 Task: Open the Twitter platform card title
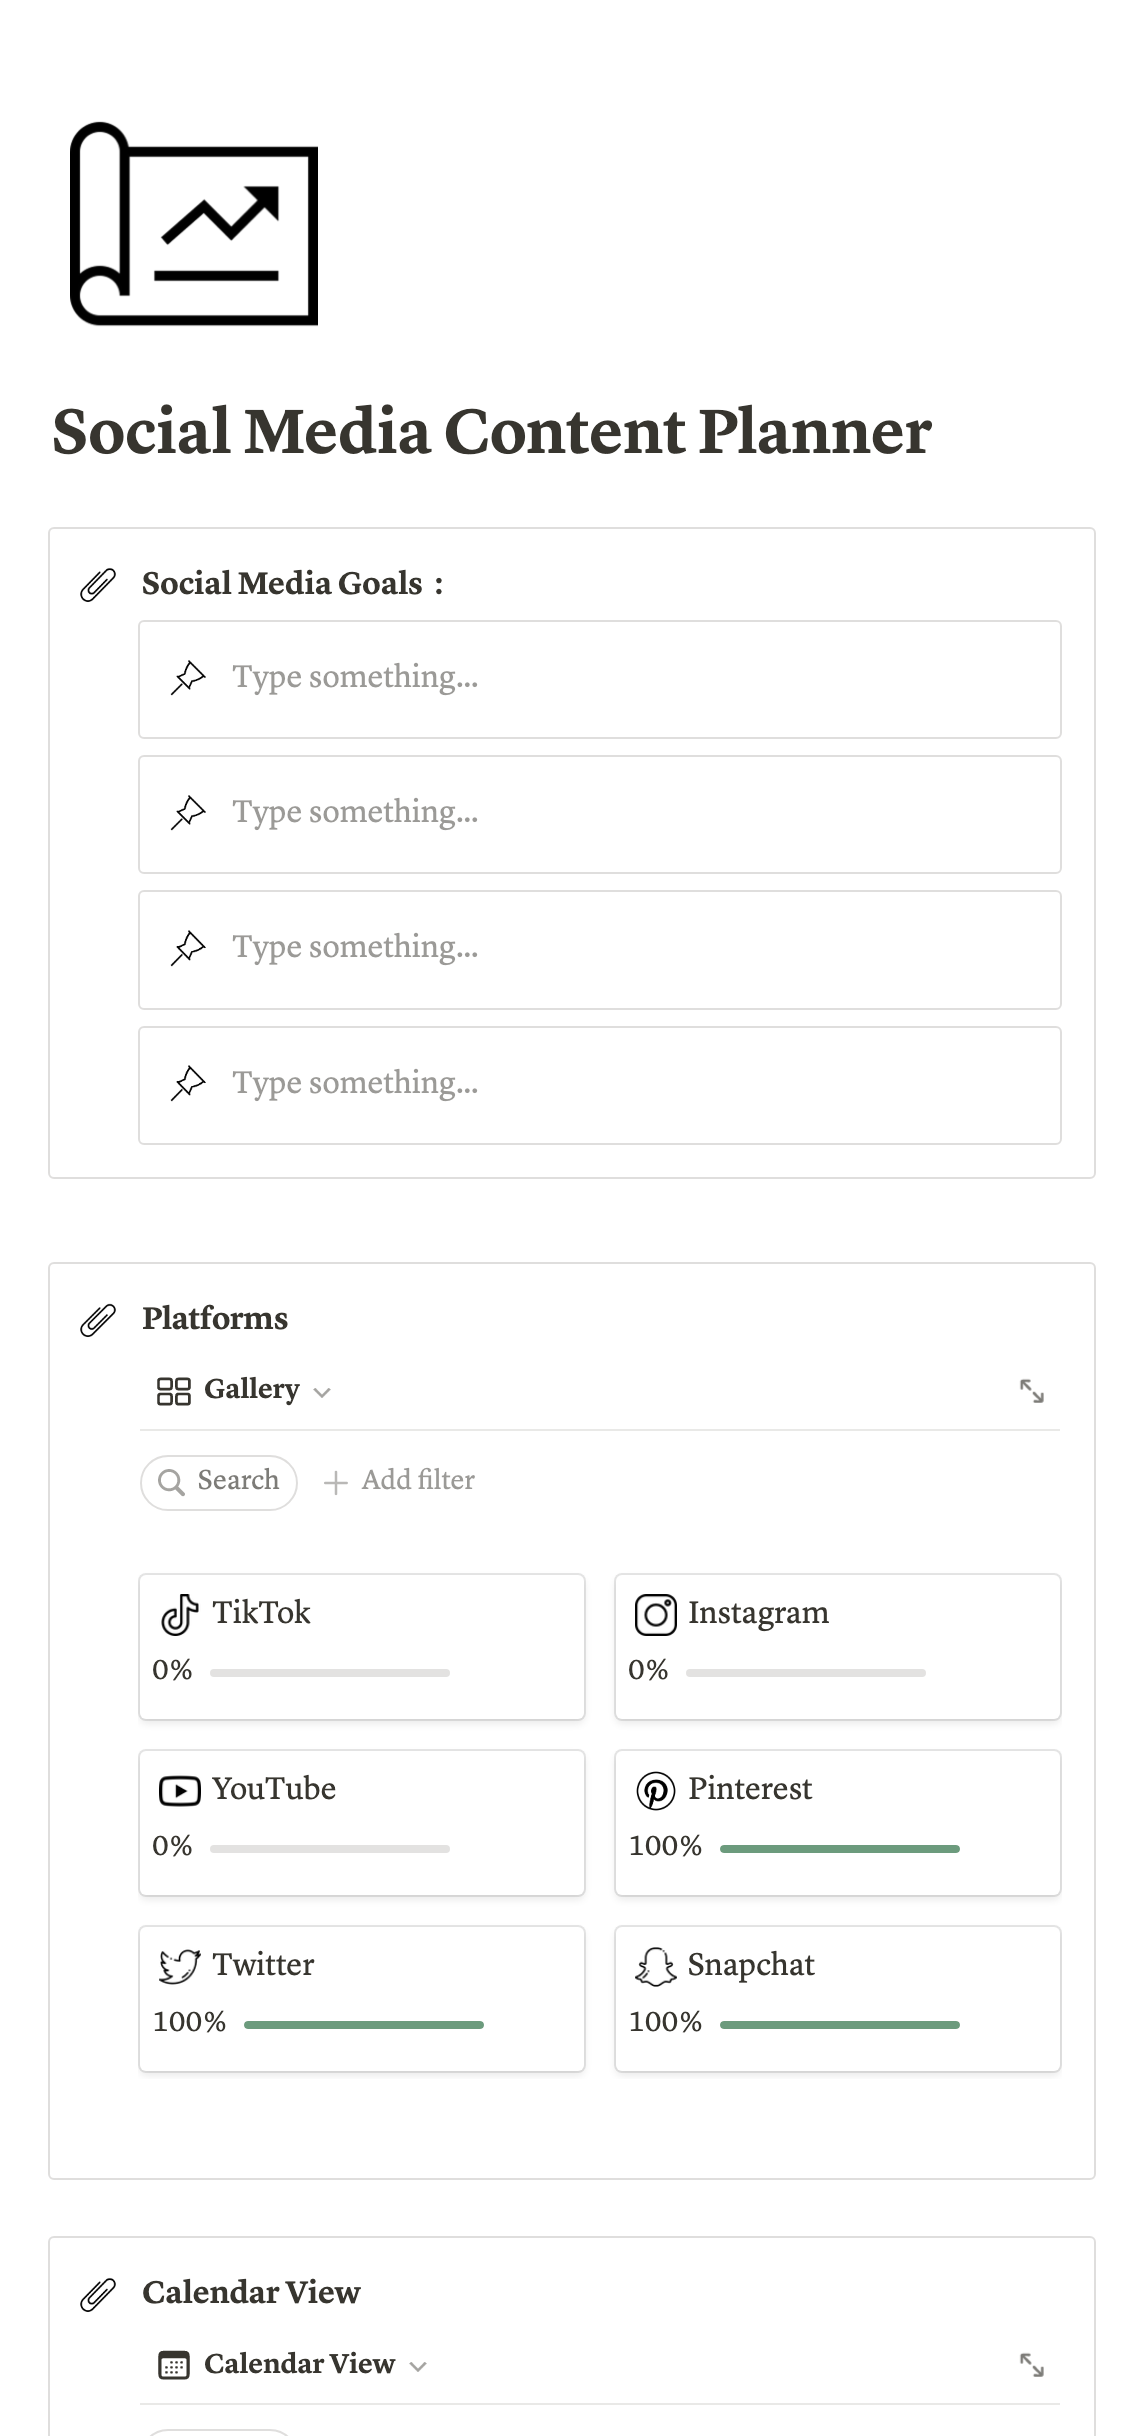[263, 1965]
